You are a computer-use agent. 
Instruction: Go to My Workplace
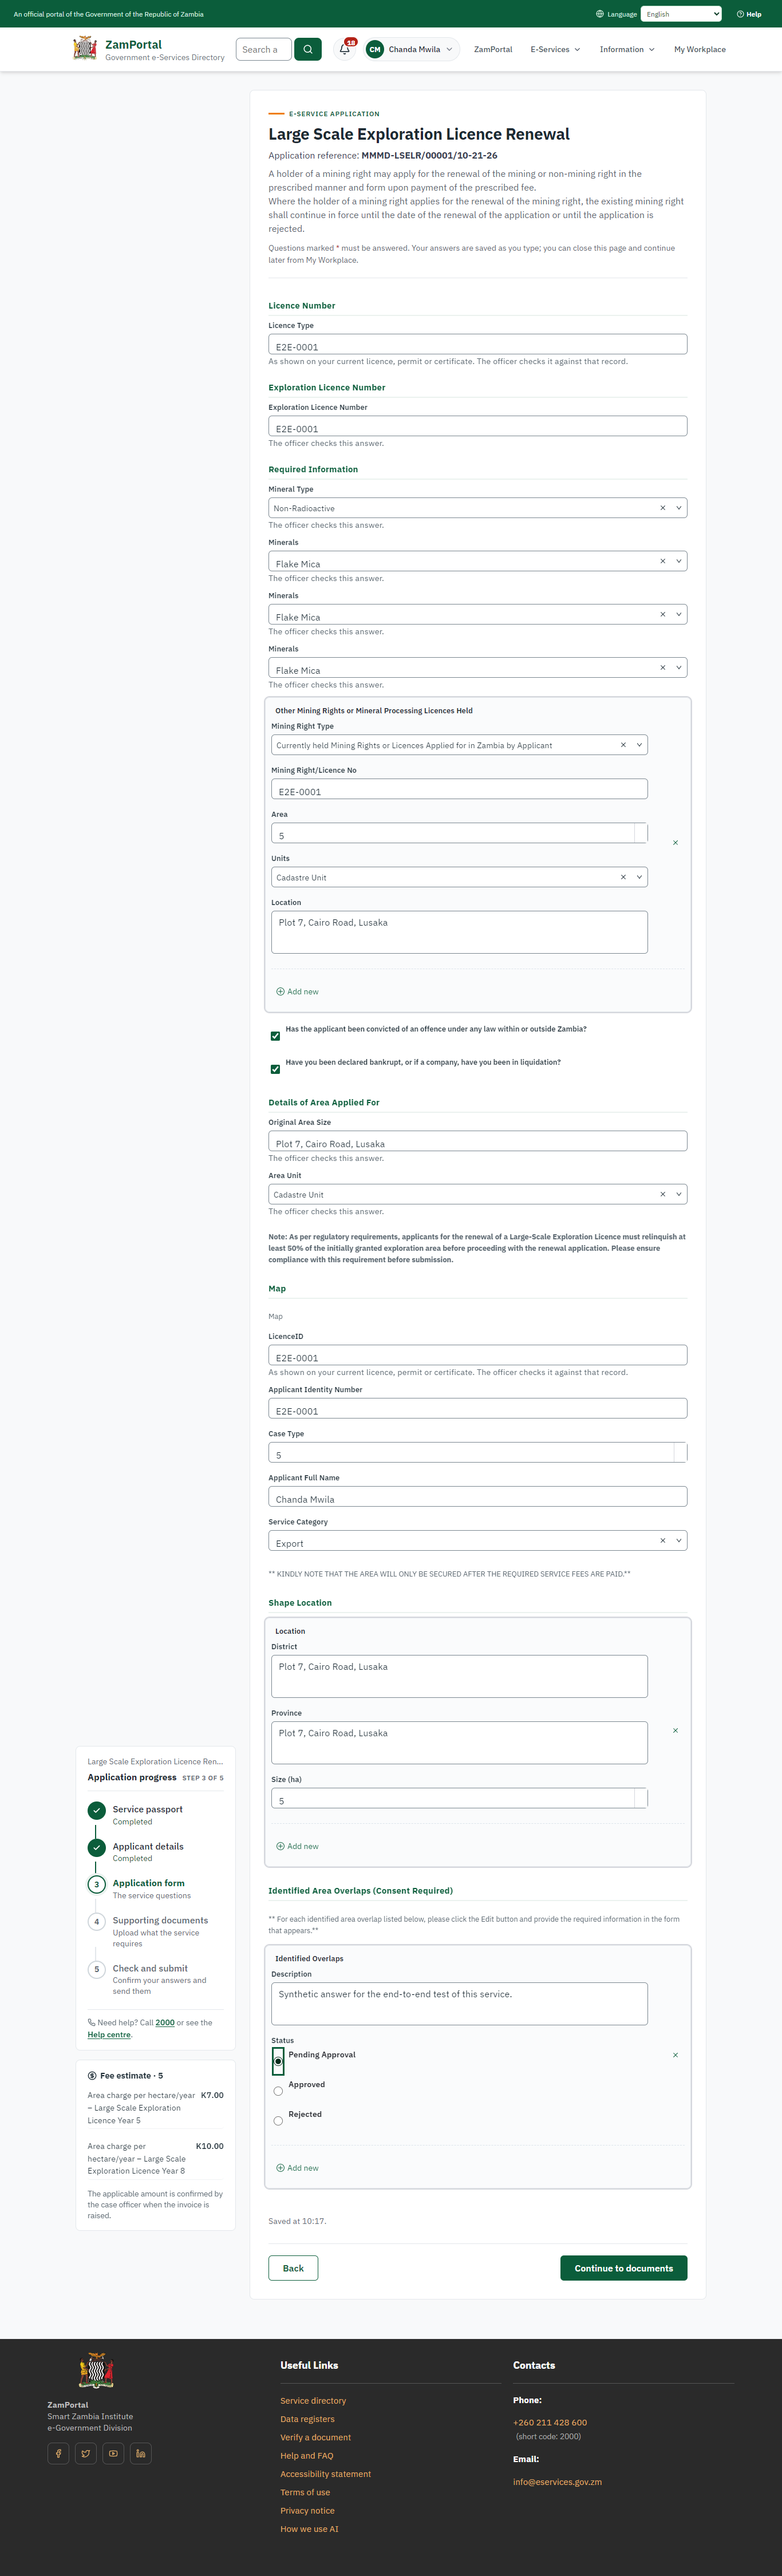tap(700, 49)
